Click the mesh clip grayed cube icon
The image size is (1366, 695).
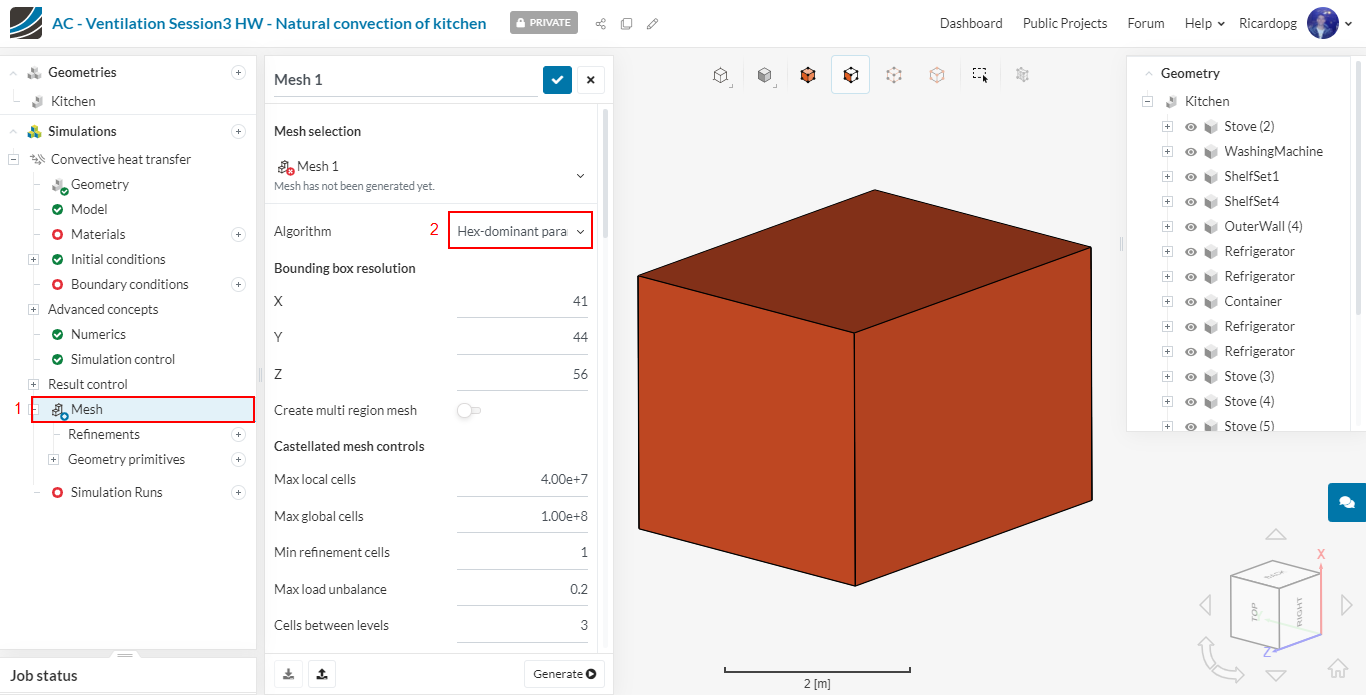click(x=1022, y=75)
